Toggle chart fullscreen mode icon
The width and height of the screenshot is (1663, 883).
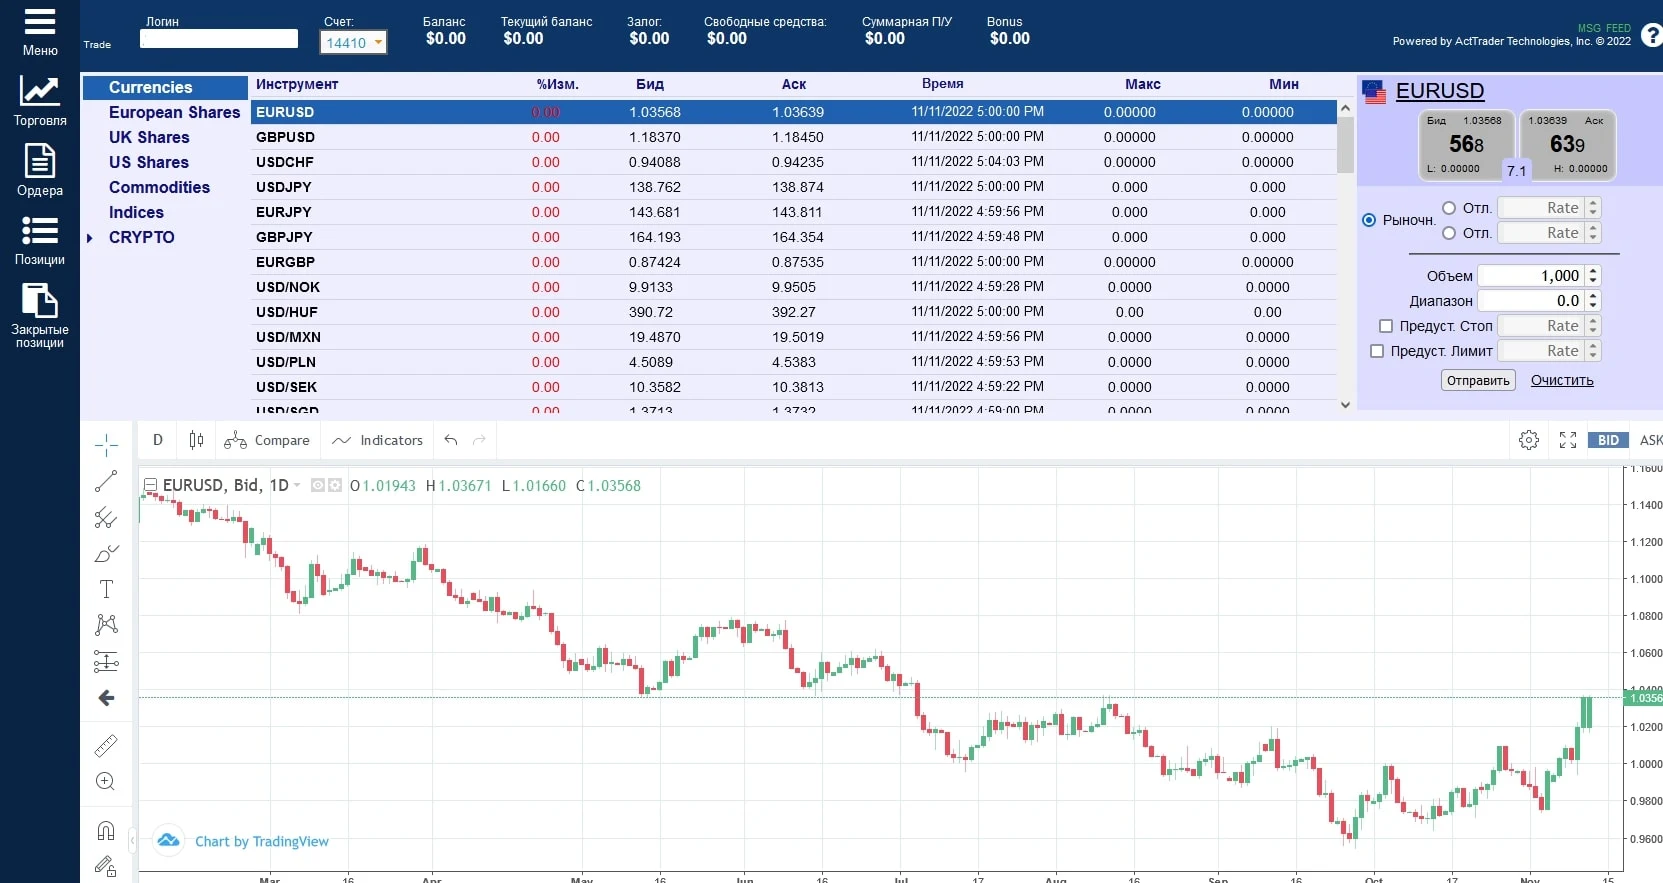tap(1568, 440)
